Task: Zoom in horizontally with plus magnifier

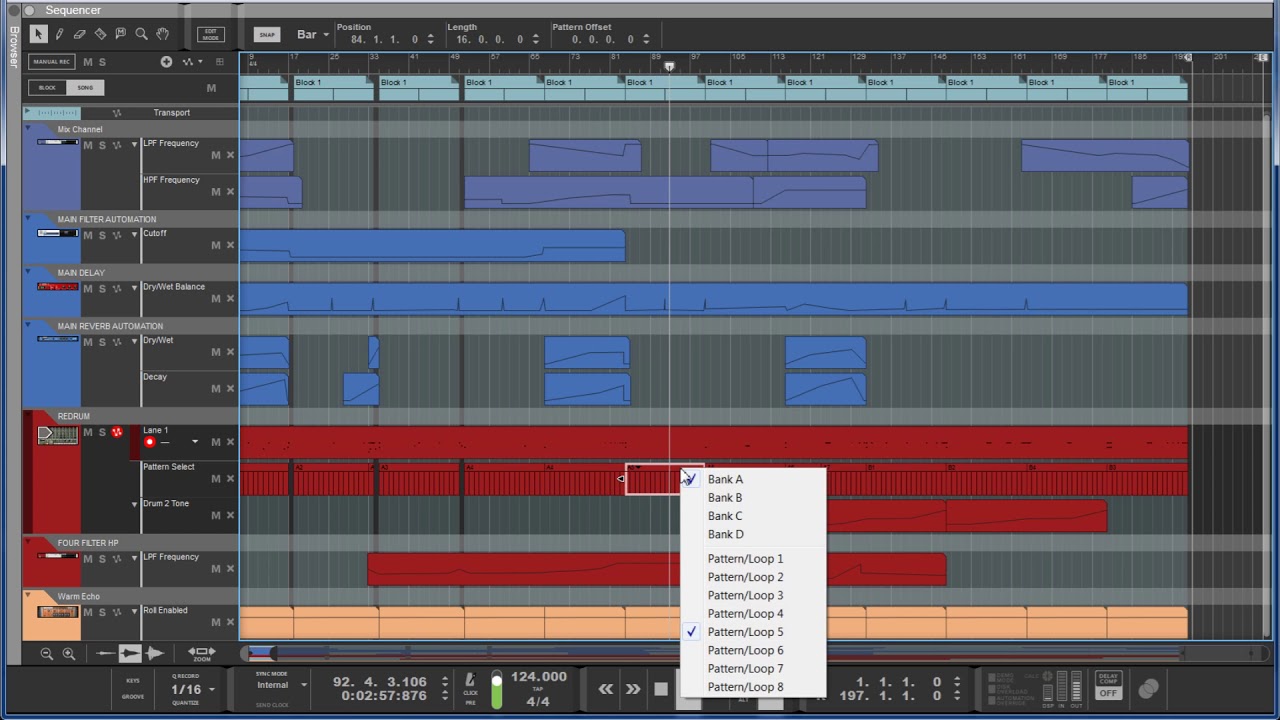Action: pos(68,654)
